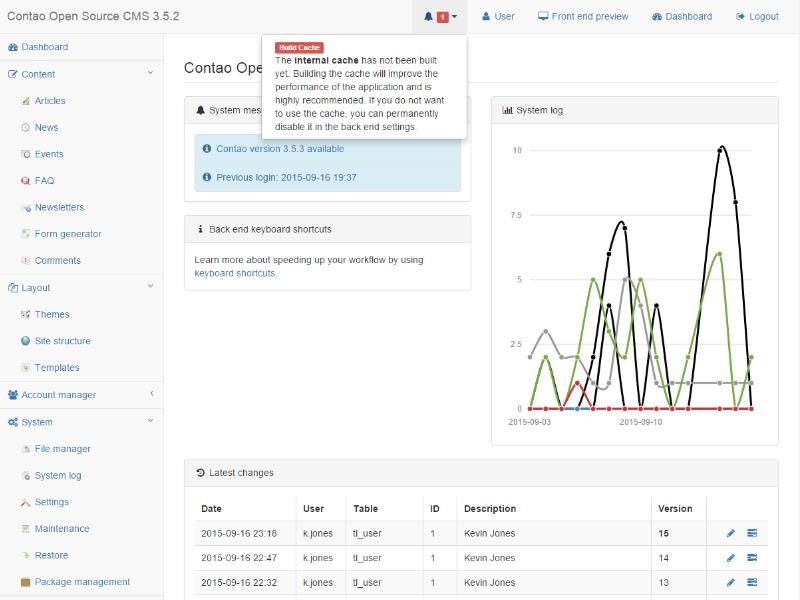The image size is (800, 600).
Task: Click the Themes icon in sidebar
Action: (x=26, y=314)
